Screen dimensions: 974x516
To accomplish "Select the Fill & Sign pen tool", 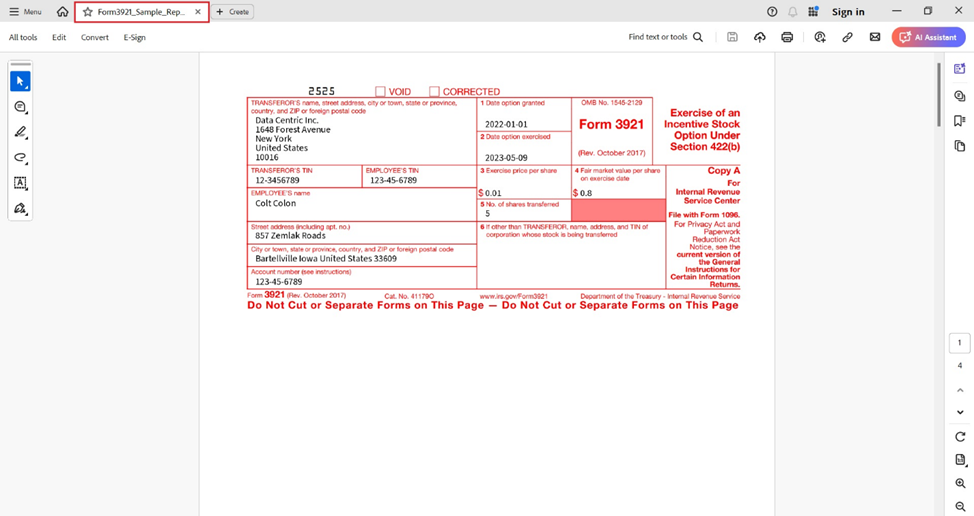I will tap(20, 209).
